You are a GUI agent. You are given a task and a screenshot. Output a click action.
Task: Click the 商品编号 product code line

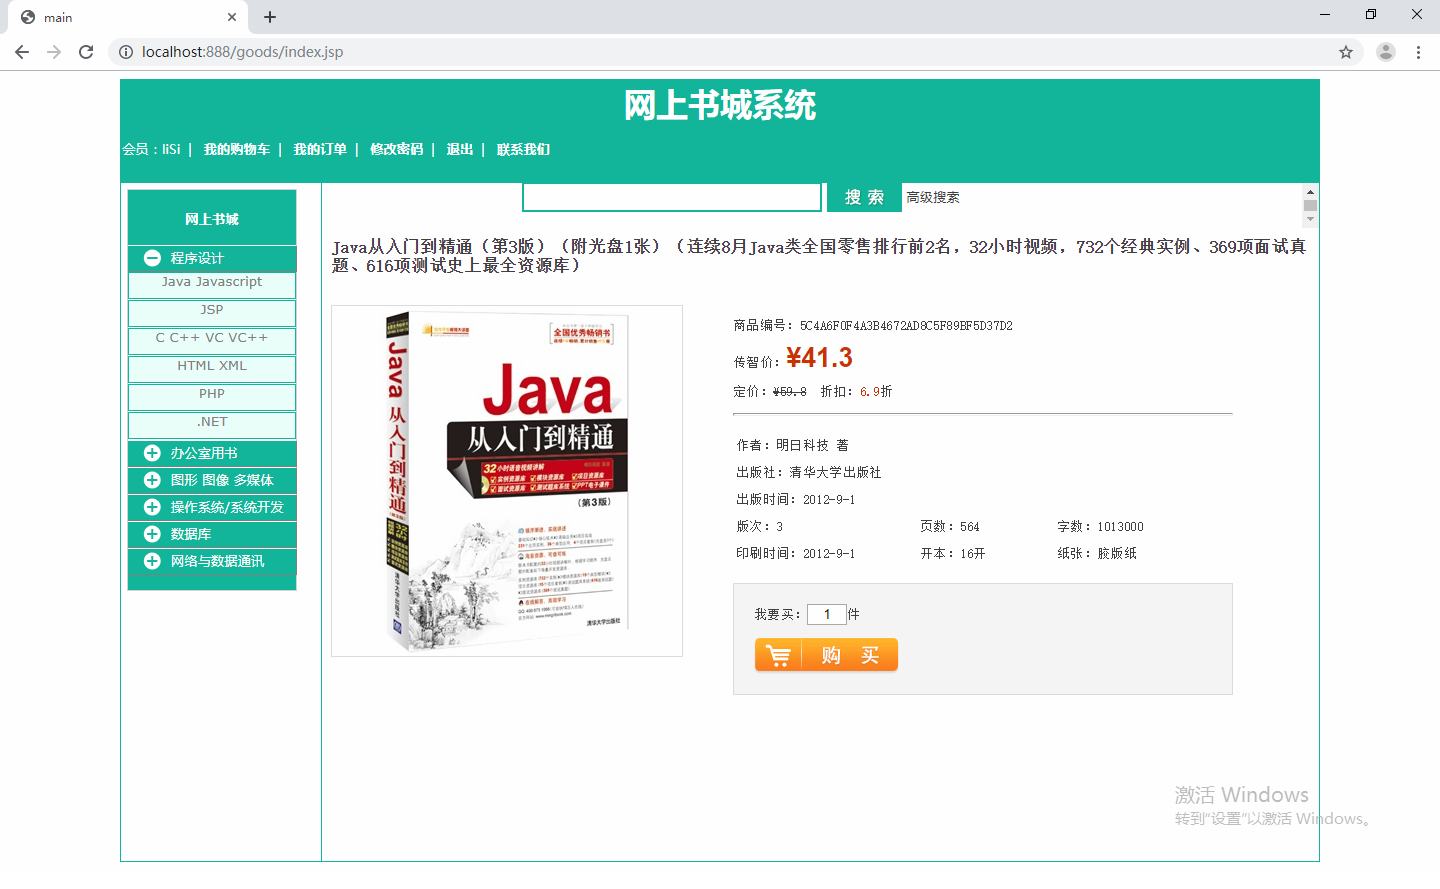pos(873,325)
